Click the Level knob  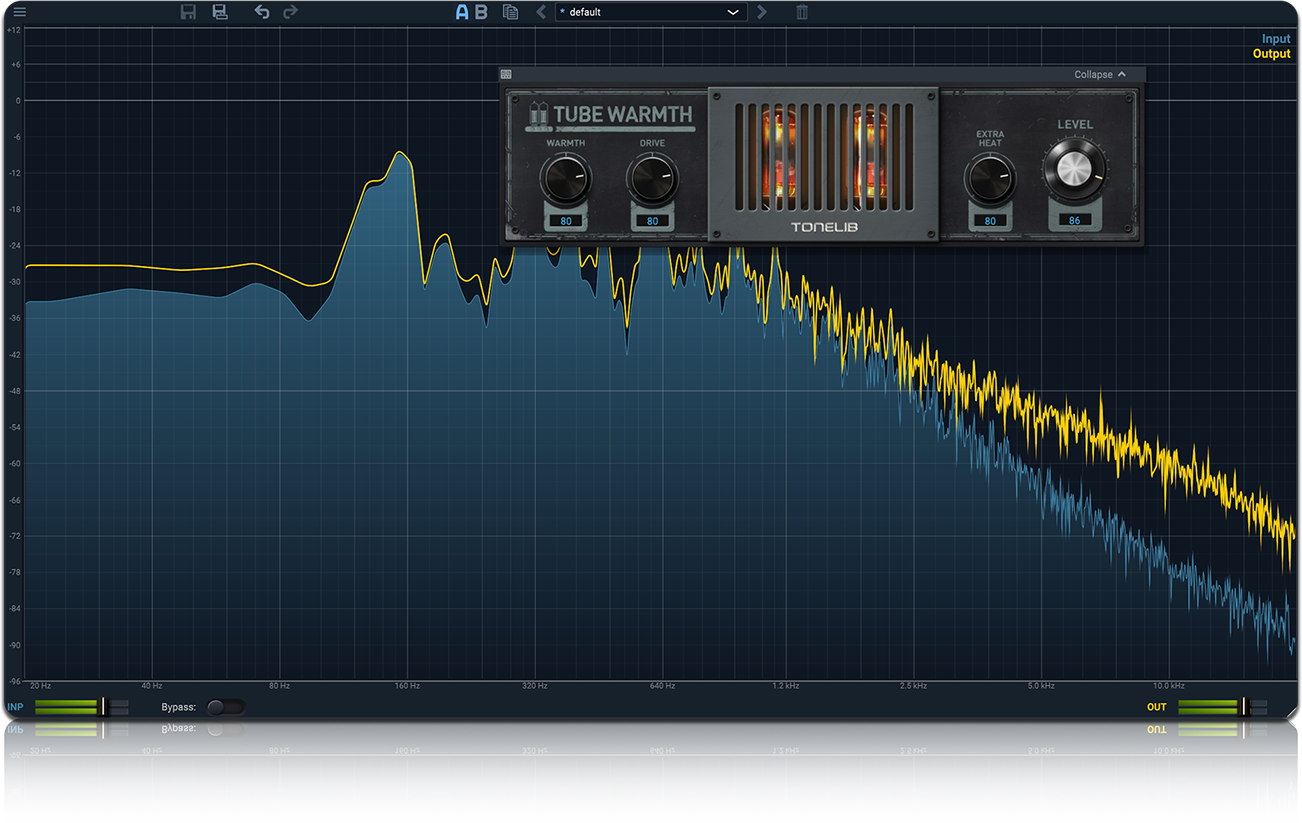point(1074,168)
